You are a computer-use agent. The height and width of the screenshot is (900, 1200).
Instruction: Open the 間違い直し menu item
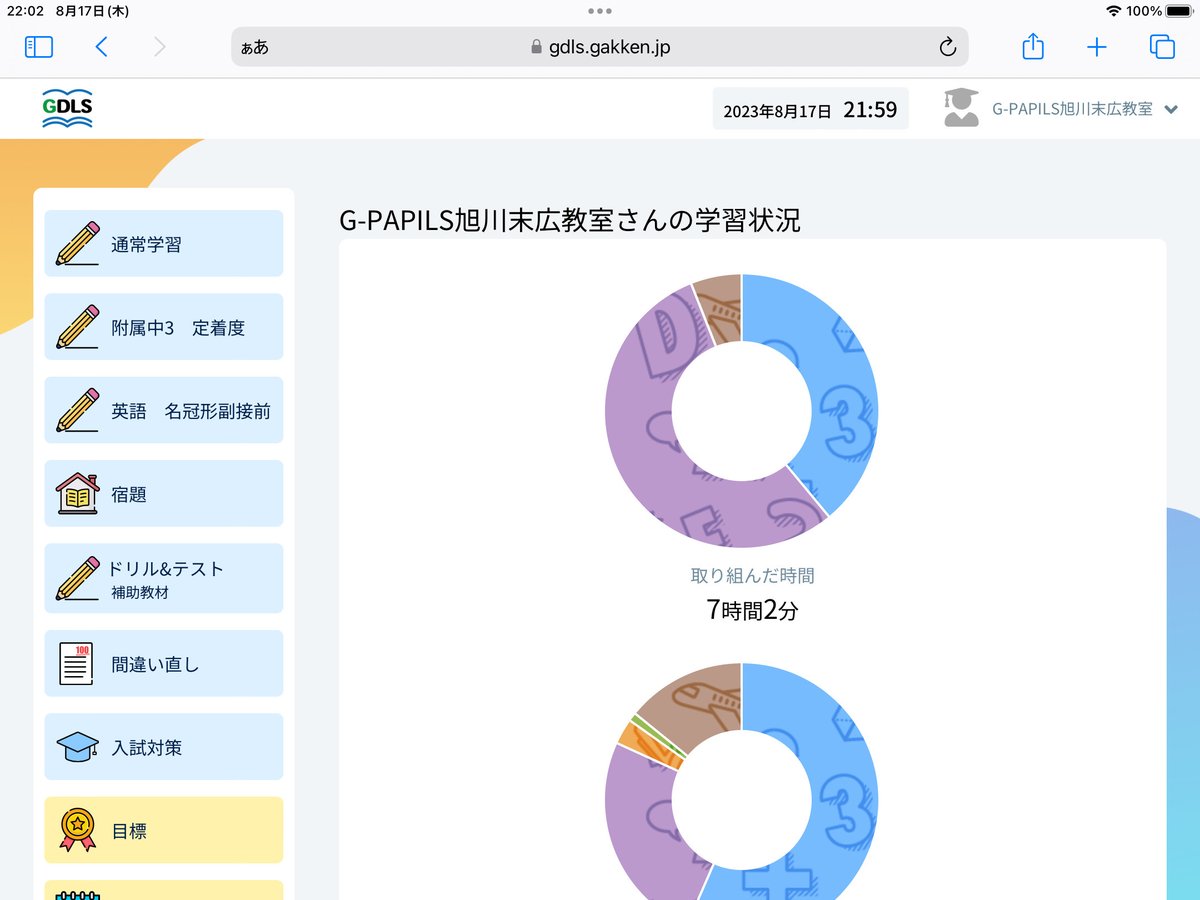pos(164,664)
